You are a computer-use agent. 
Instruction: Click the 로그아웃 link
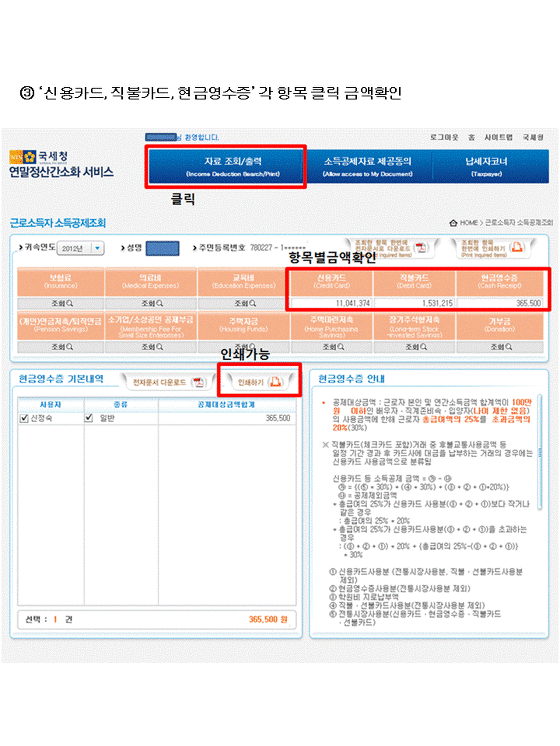[x=443, y=137]
